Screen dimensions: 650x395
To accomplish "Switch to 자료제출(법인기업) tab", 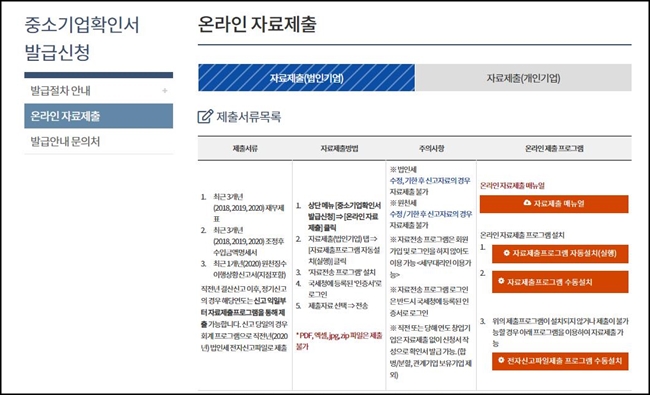I will point(306,78).
